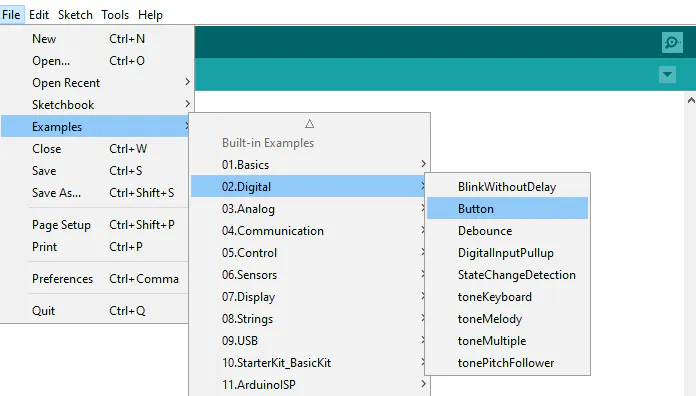Open the tonePitchFollower example
The height and width of the screenshot is (396, 696).
tap(507, 363)
